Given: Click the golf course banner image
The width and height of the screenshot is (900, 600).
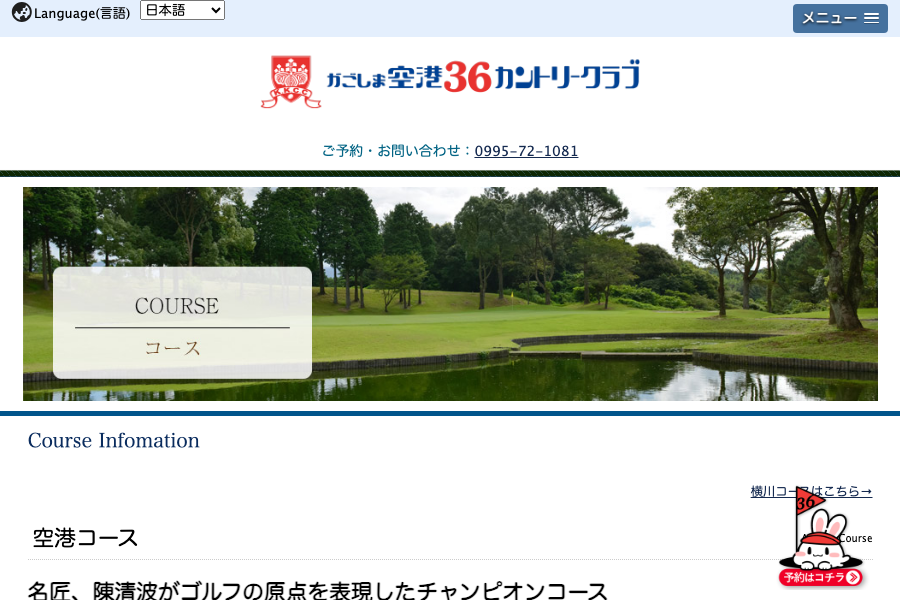Looking at the screenshot, I should click(450, 294).
